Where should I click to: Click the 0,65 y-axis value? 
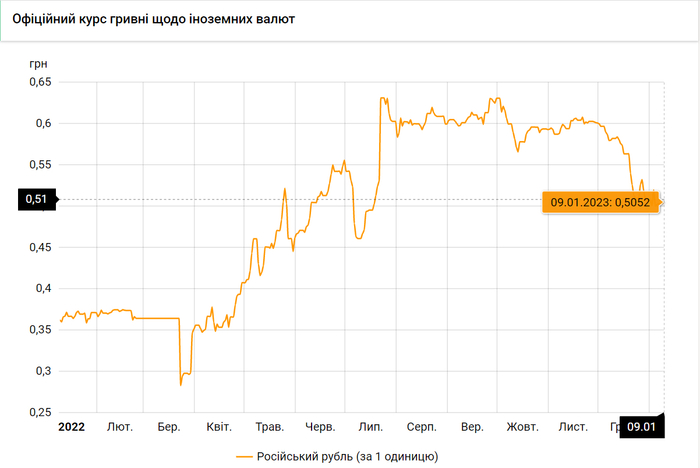[x=35, y=82]
